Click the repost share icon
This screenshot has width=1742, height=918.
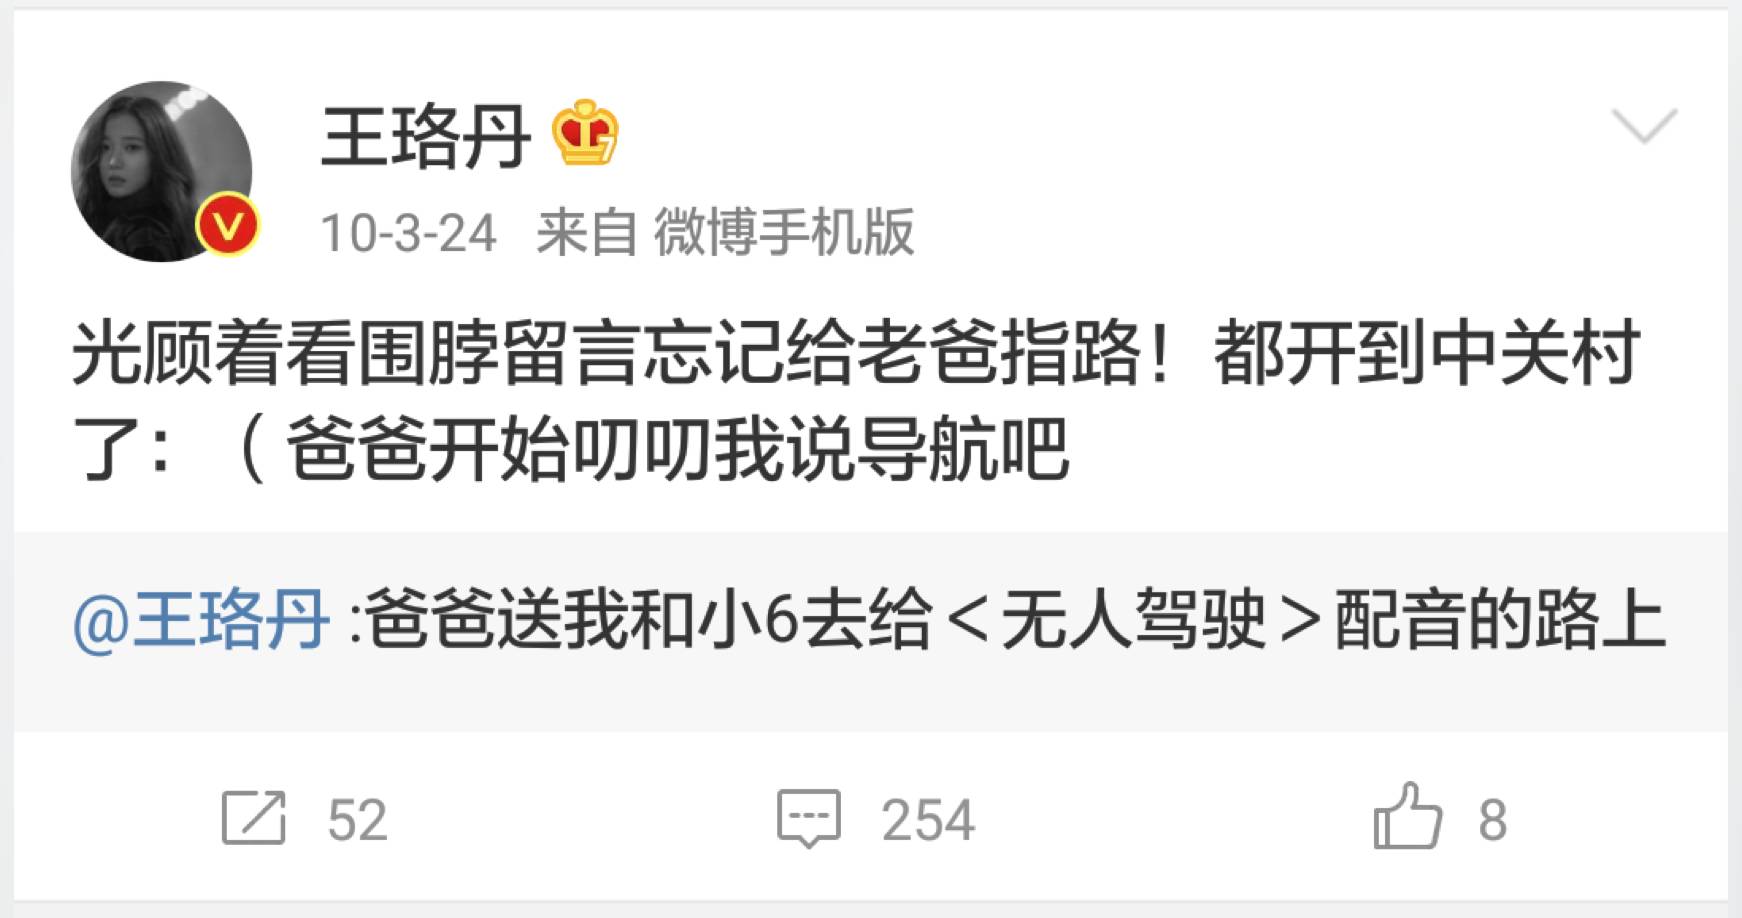254,818
